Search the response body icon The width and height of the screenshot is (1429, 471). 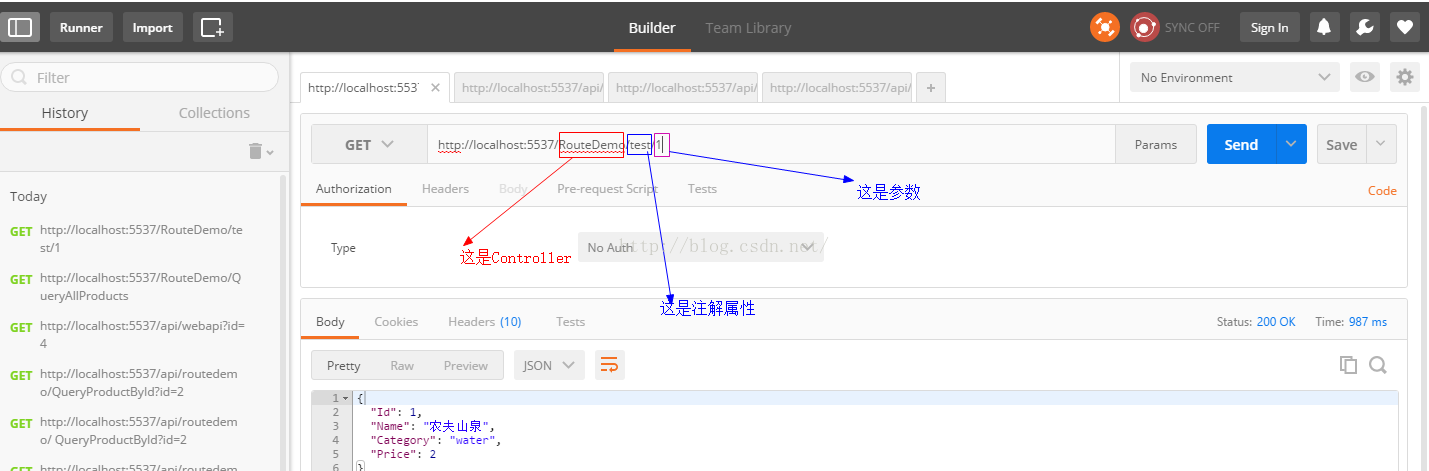tap(1378, 365)
